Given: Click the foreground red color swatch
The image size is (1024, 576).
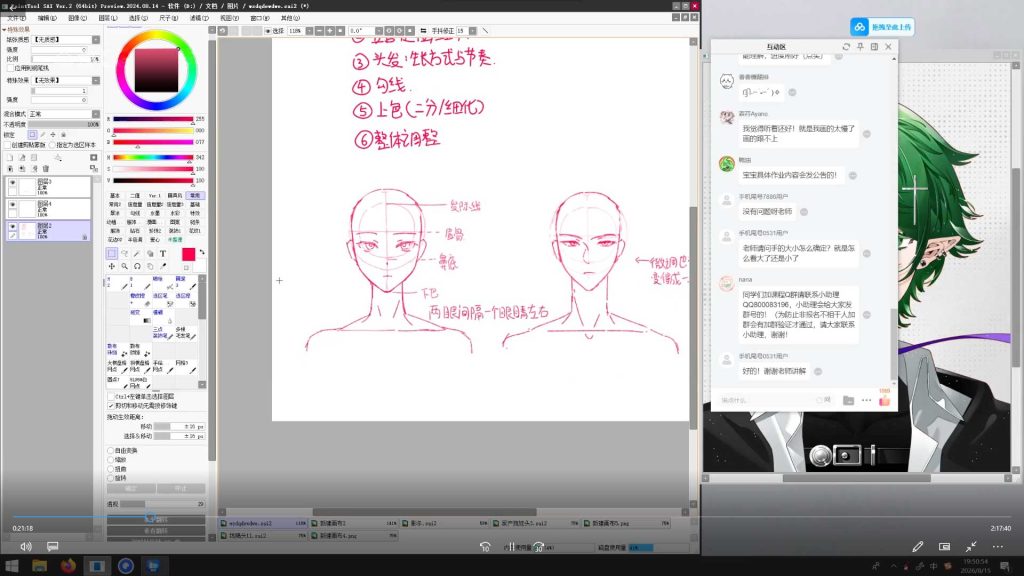Looking at the screenshot, I should point(188,254).
